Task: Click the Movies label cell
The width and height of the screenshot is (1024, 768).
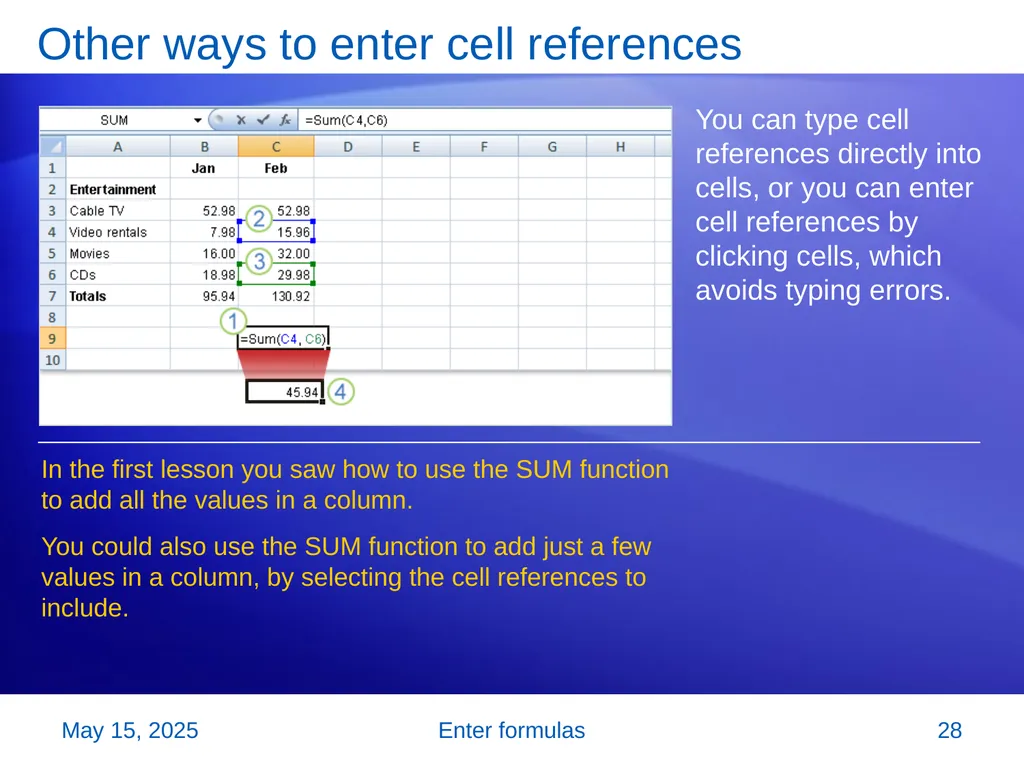Action: click(118, 253)
